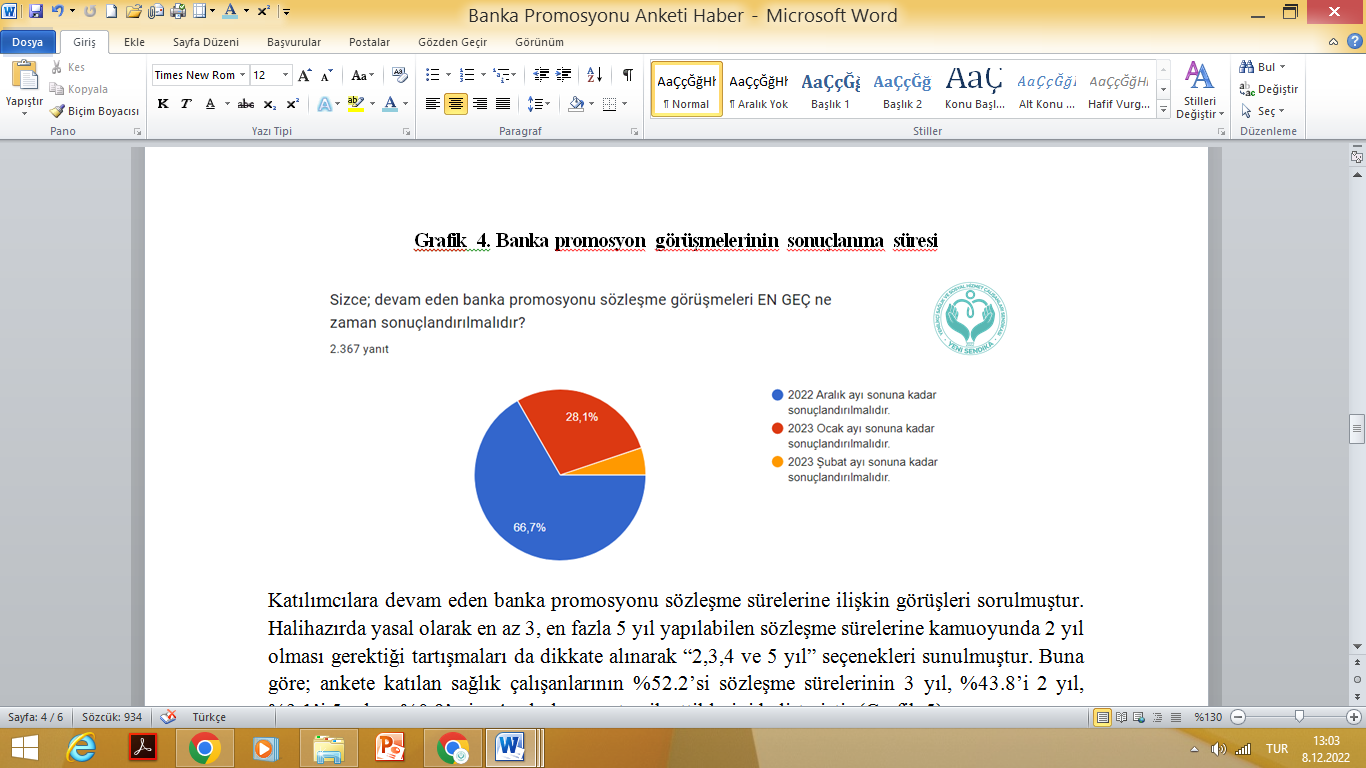Open the Dosya file menu
Screen dimensions: 1366x768
[28, 42]
